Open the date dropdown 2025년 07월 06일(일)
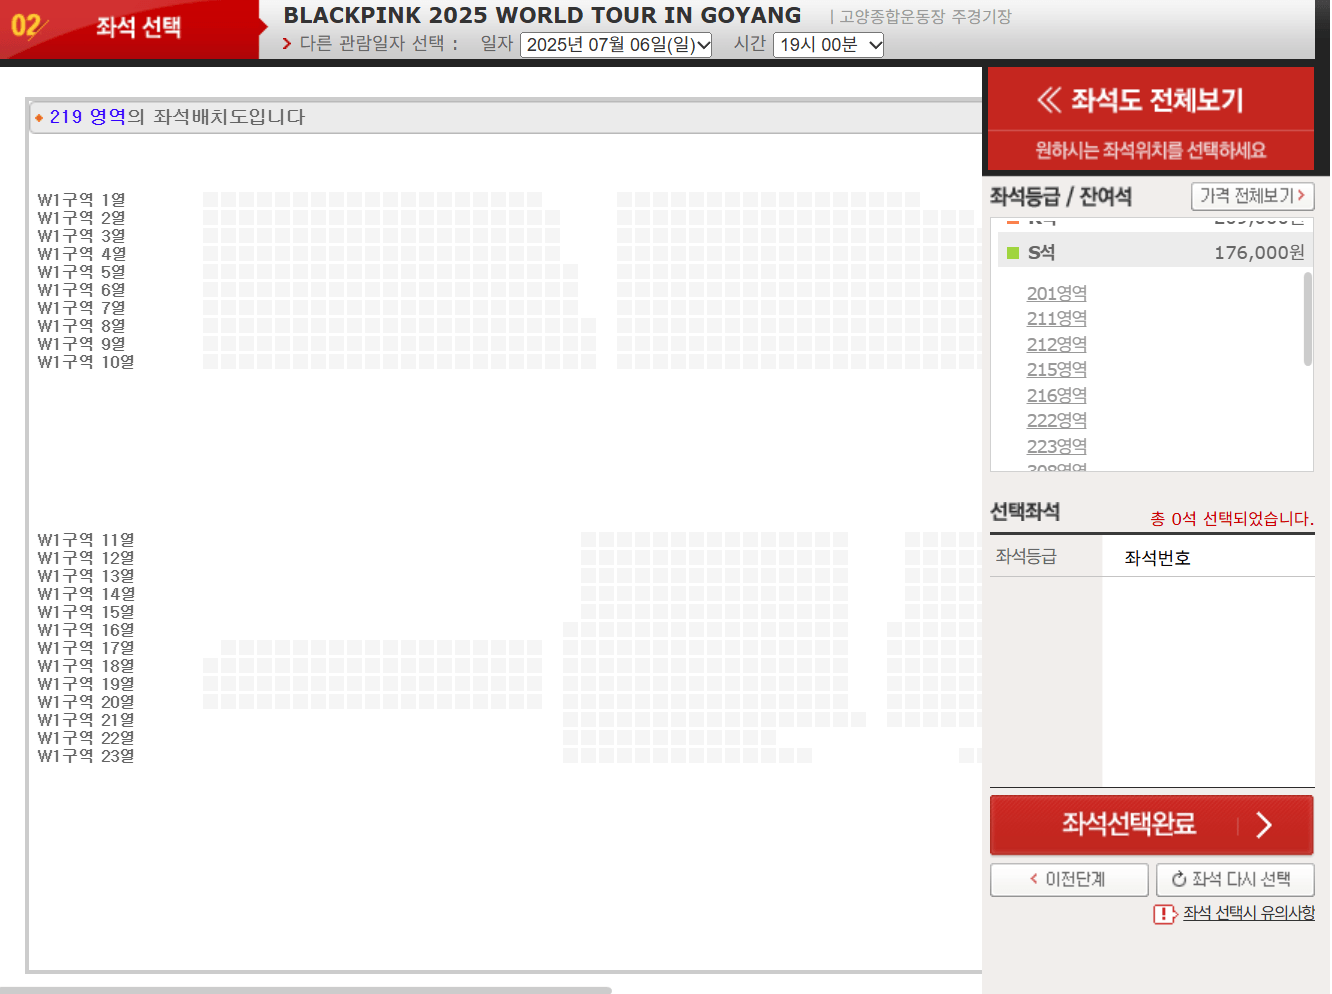The width and height of the screenshot is (1332, 994). 616,45
